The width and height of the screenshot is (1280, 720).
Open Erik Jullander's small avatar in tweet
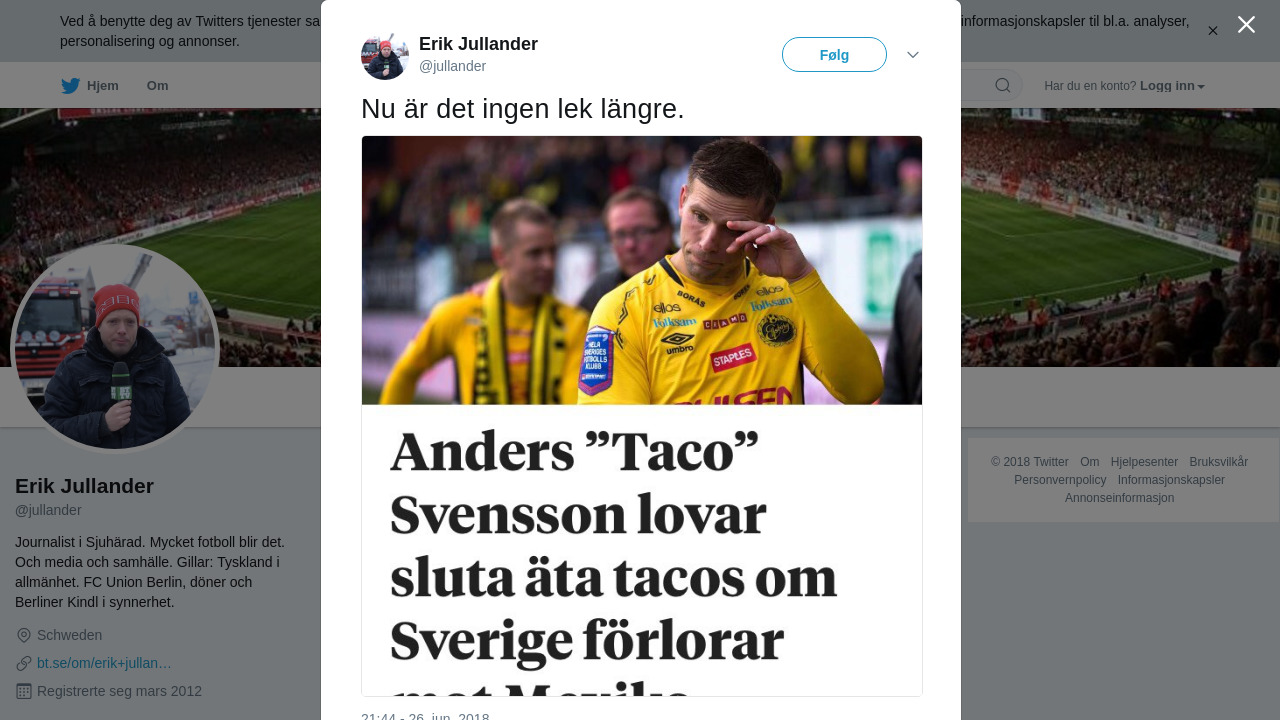(x=385, y=56)
